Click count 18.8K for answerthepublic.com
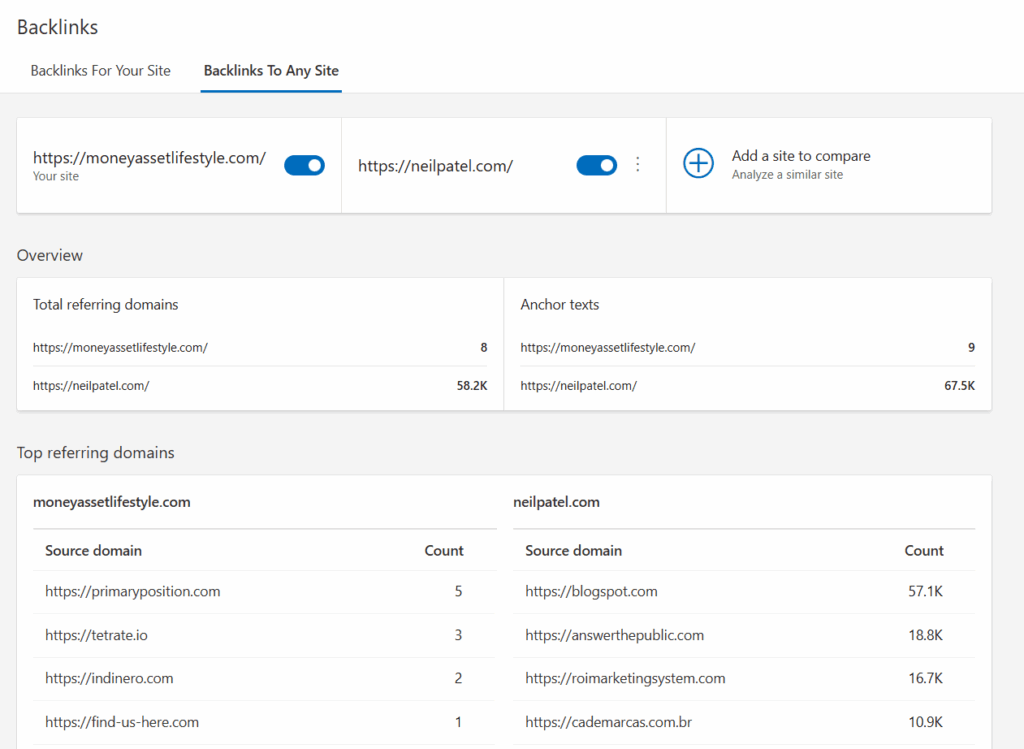 pyautogui.click(x=925, y=635)
